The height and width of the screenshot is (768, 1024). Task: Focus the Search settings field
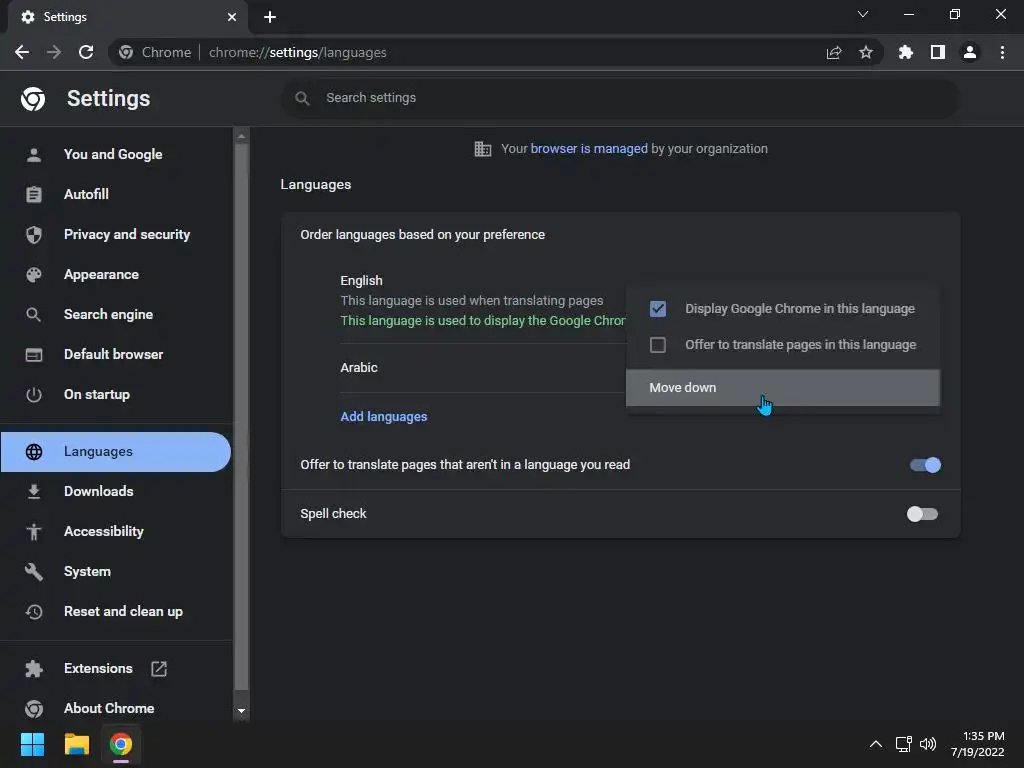pyautogui.click(x=620, y=98)
